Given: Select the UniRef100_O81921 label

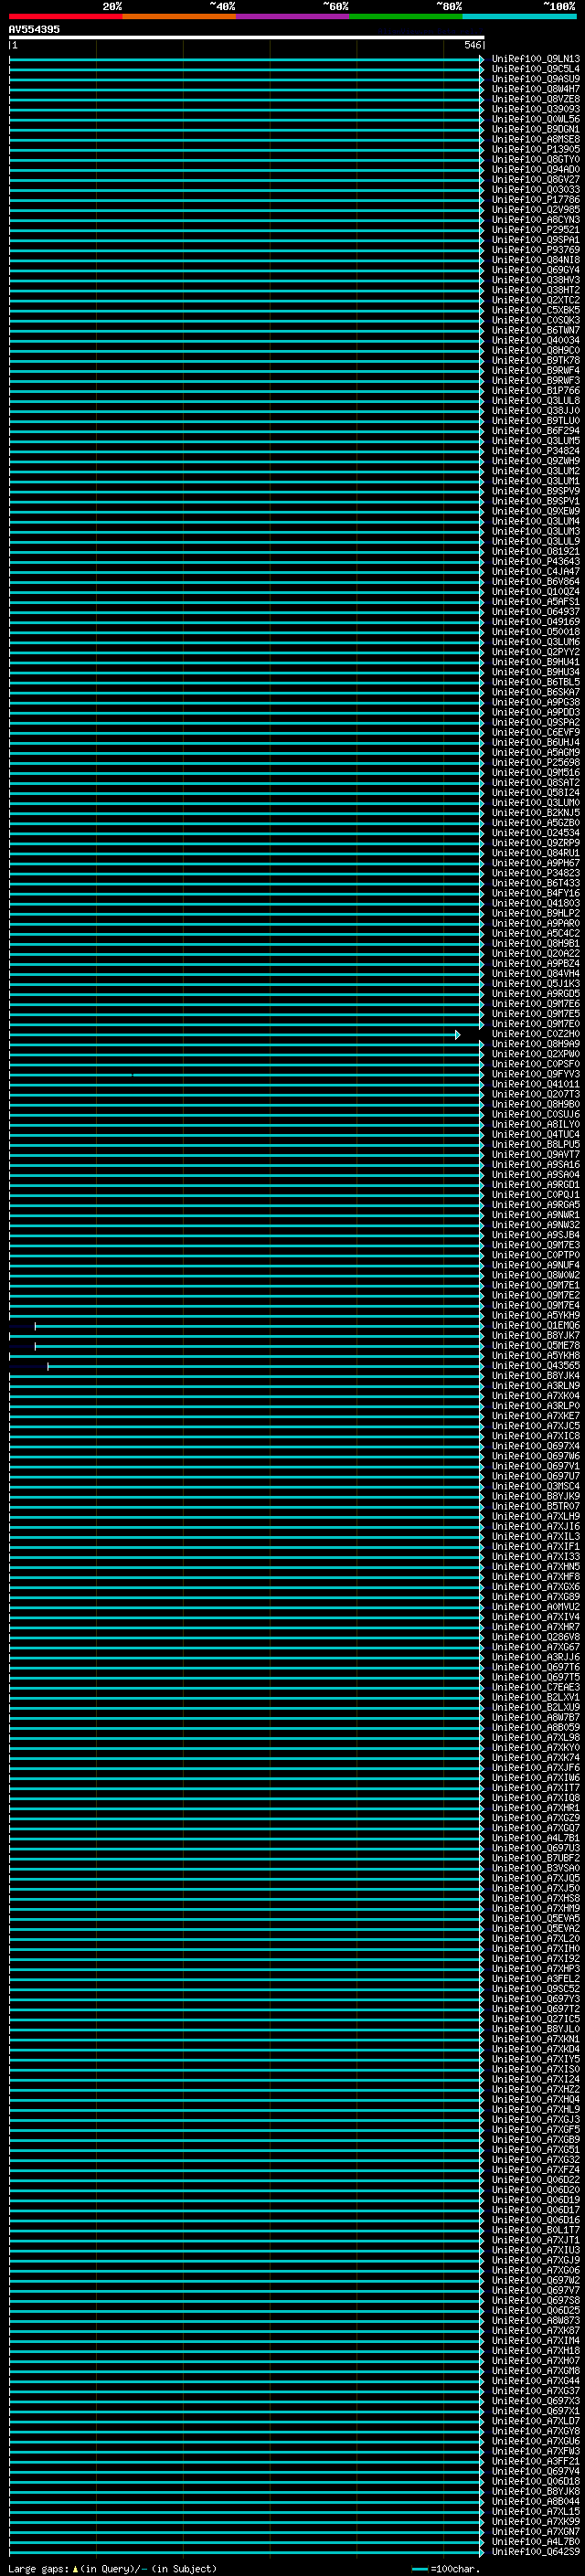Looking at the screenshot, I should (x=536, y=551).
